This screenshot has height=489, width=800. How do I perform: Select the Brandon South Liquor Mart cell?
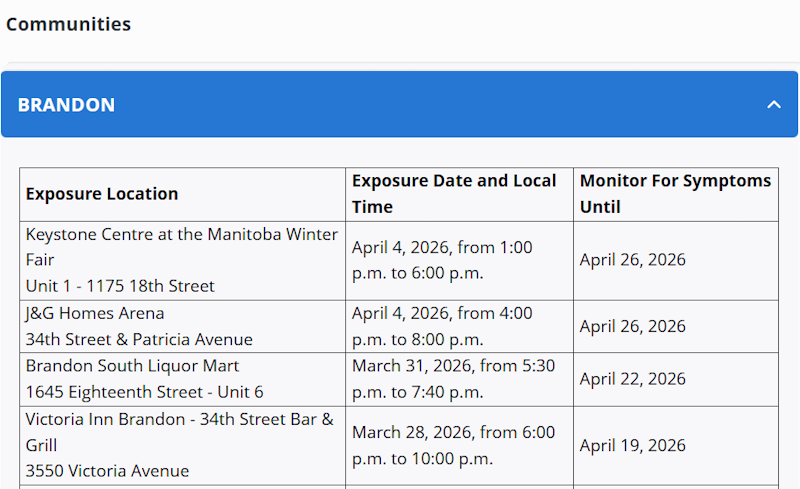[x=183, y=379]
